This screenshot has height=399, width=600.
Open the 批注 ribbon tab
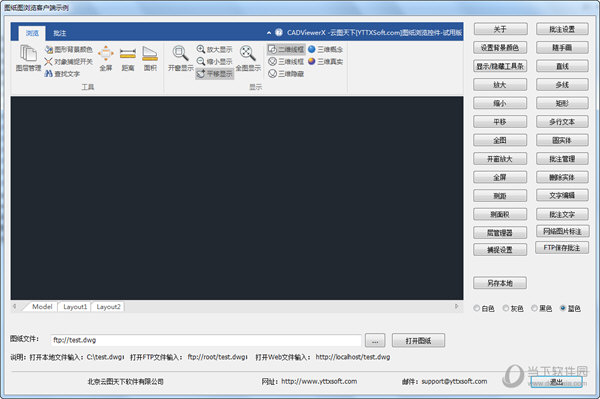pos(59,33)
